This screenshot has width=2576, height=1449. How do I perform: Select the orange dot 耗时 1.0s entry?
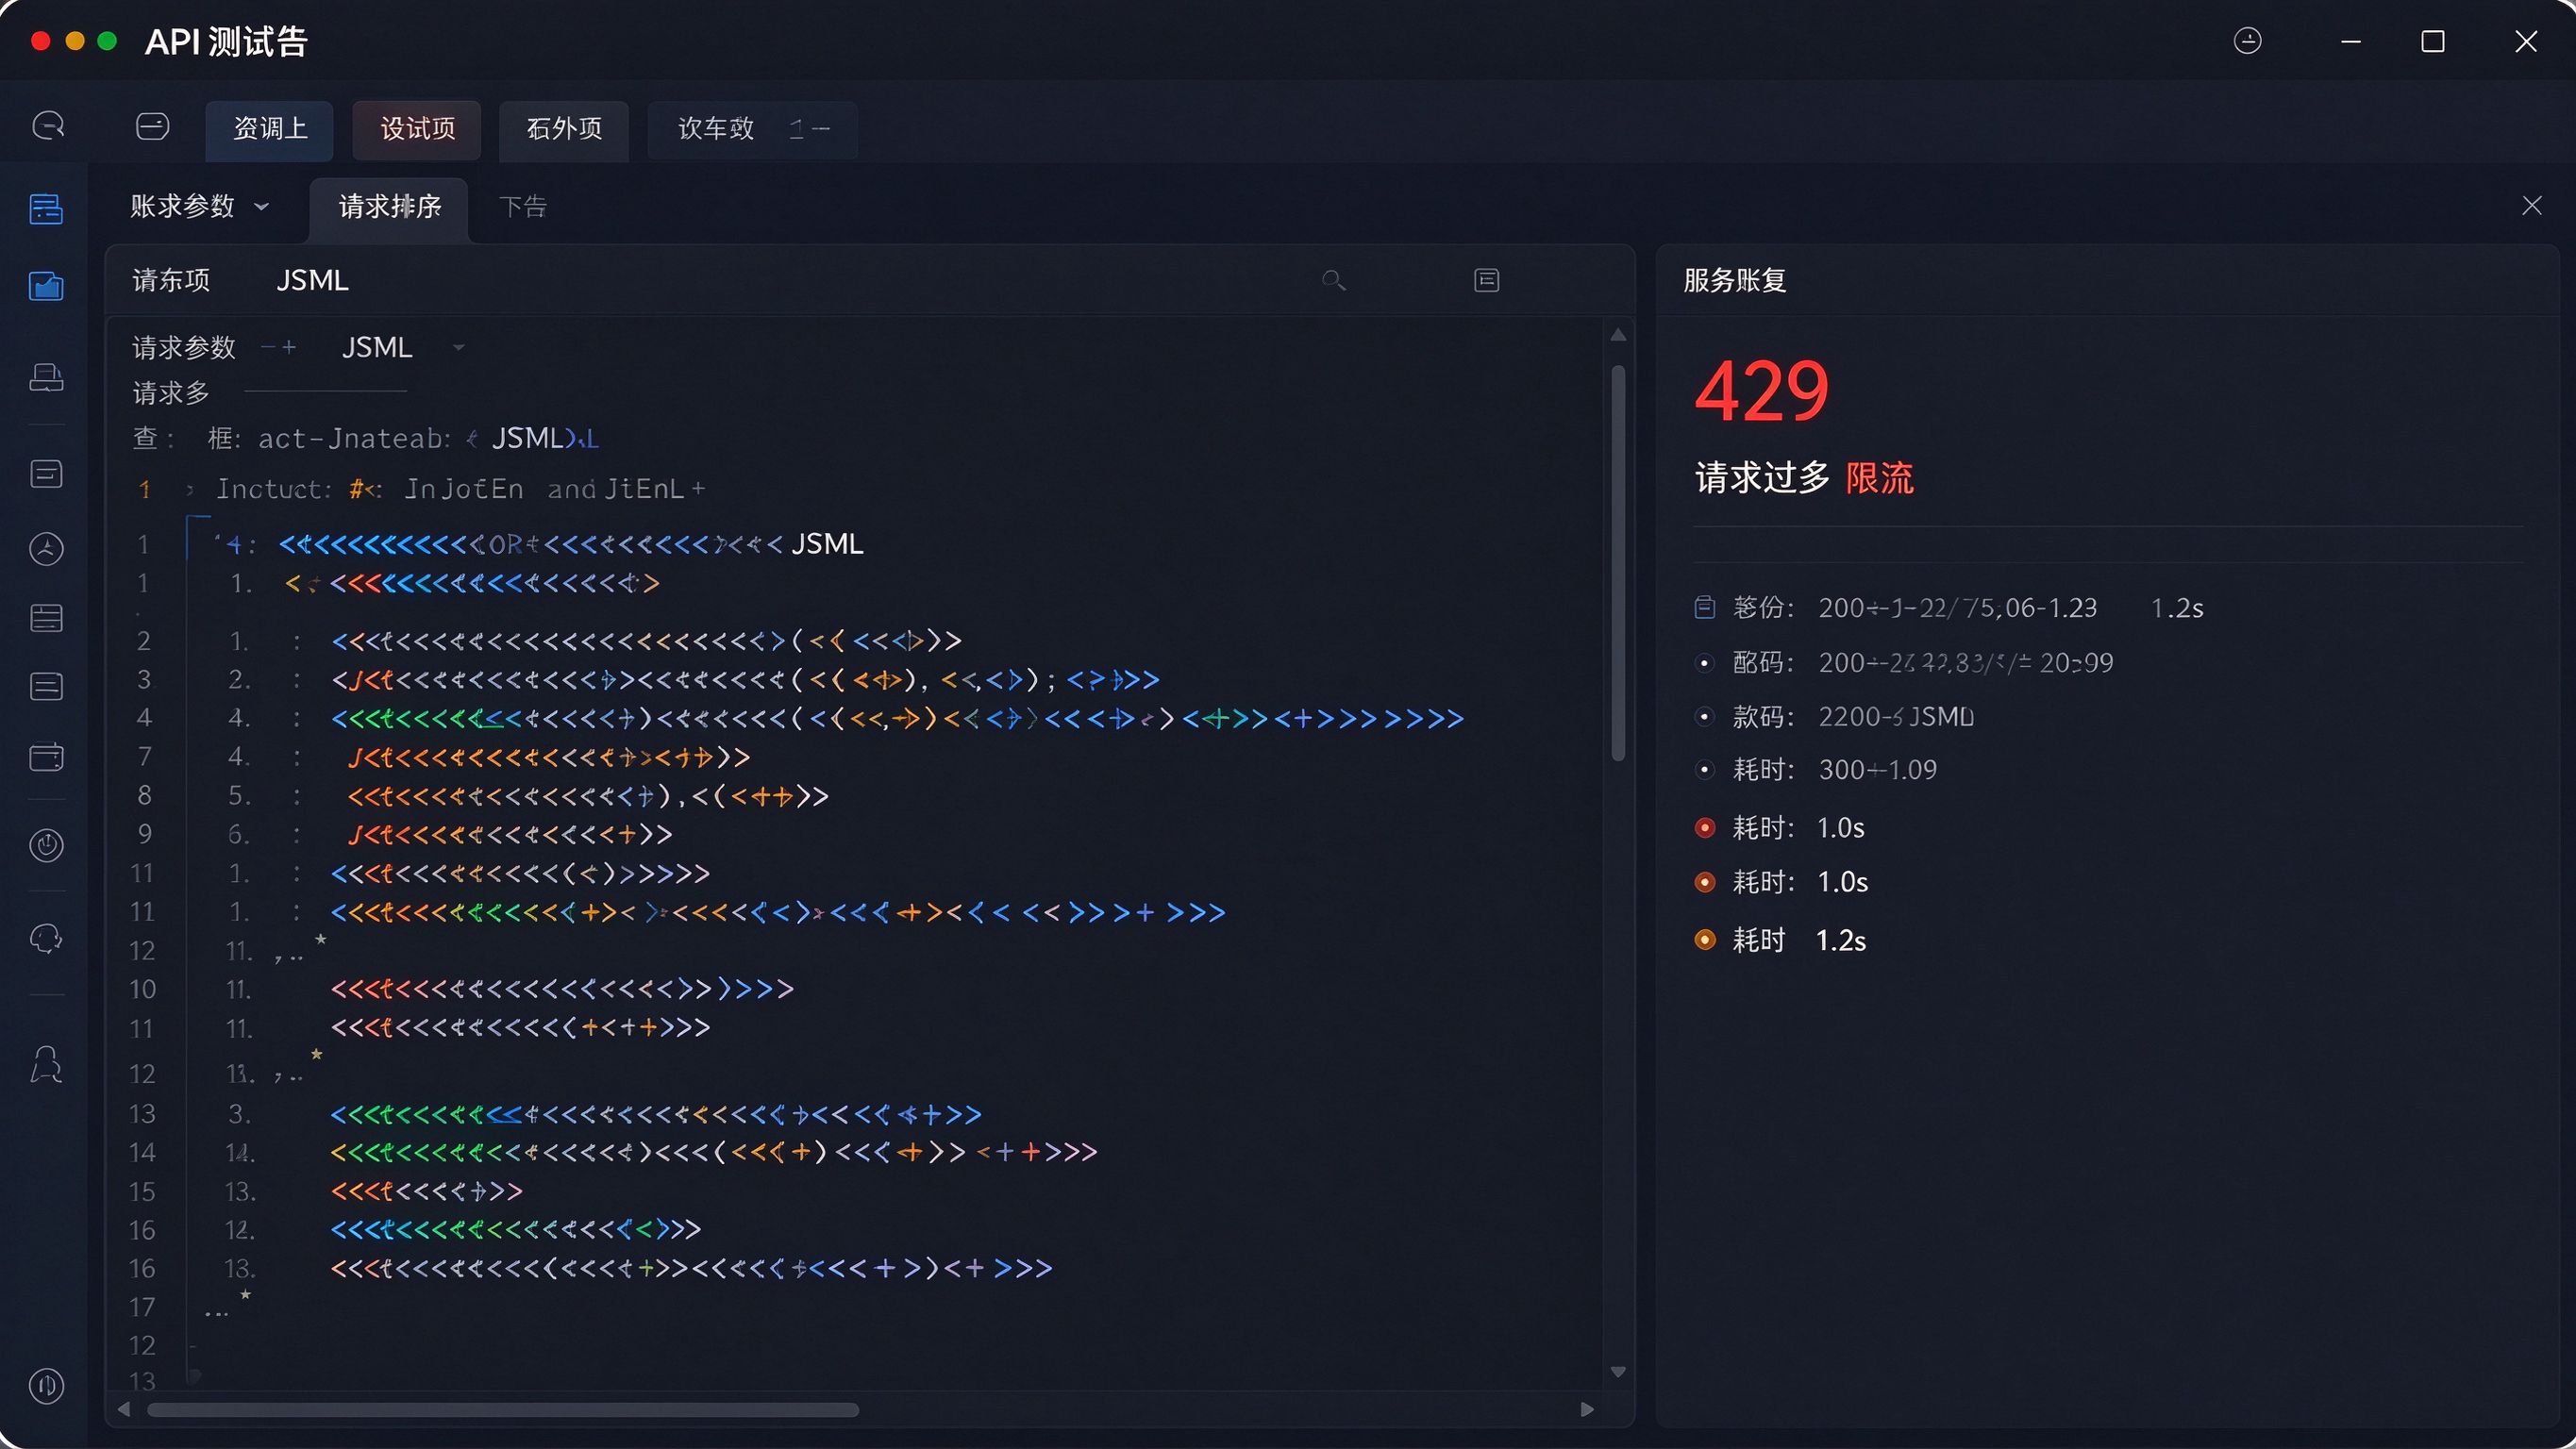(1705, 882)
